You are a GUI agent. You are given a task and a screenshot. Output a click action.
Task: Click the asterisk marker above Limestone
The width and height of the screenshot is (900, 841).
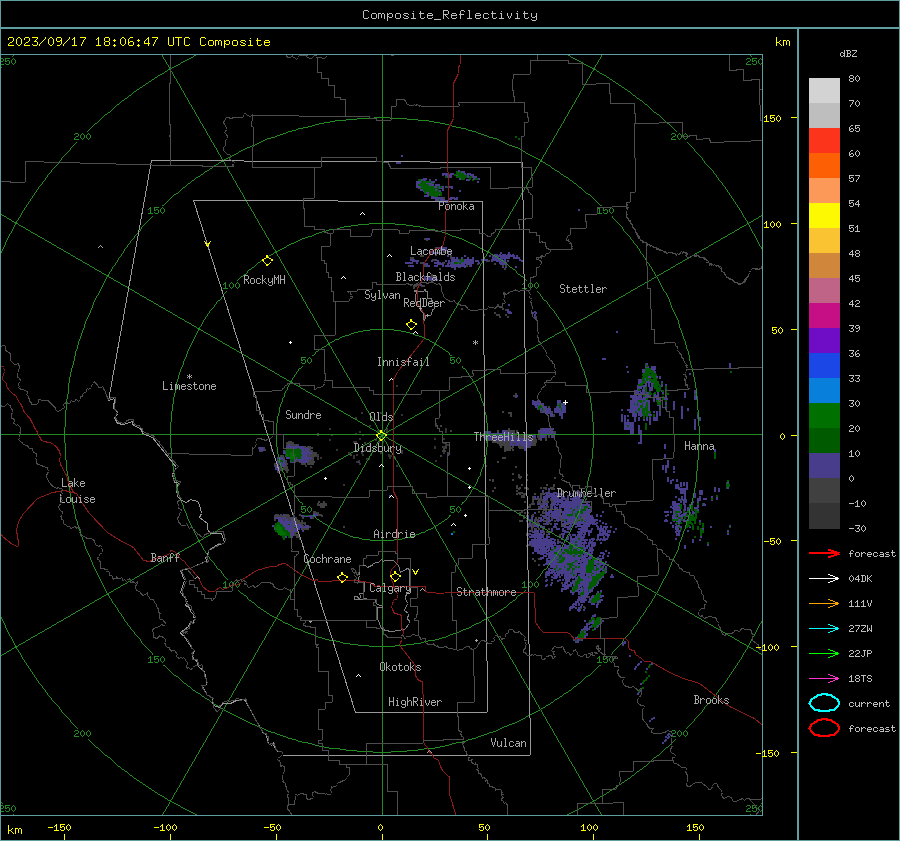(189, 377)
